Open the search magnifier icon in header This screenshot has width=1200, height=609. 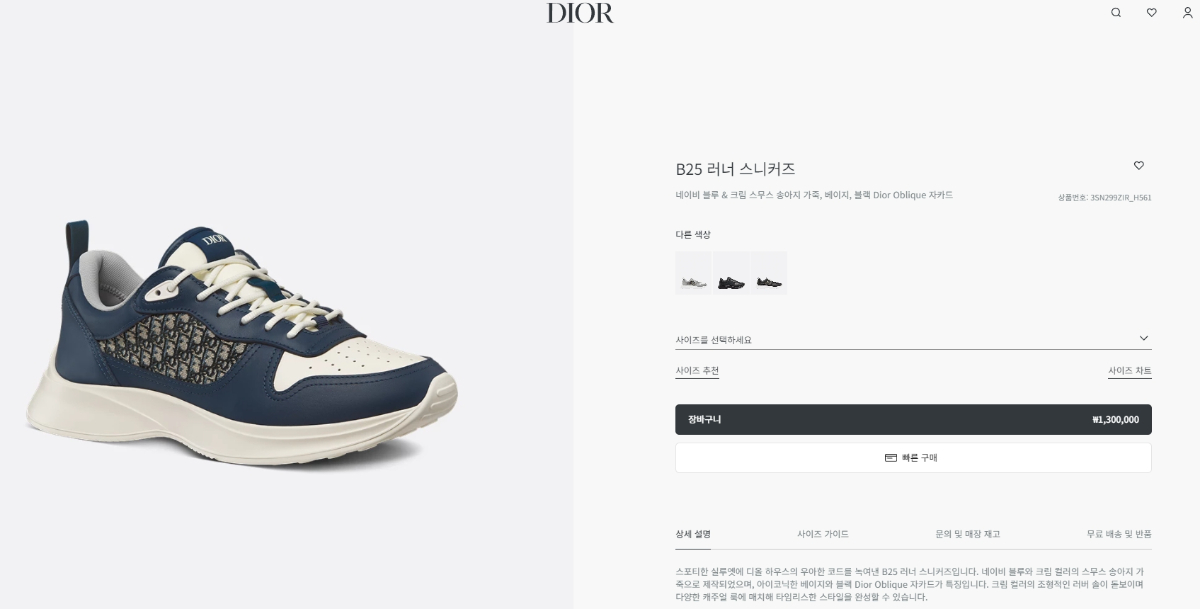pyautogui.click(x=1116, y=13)
